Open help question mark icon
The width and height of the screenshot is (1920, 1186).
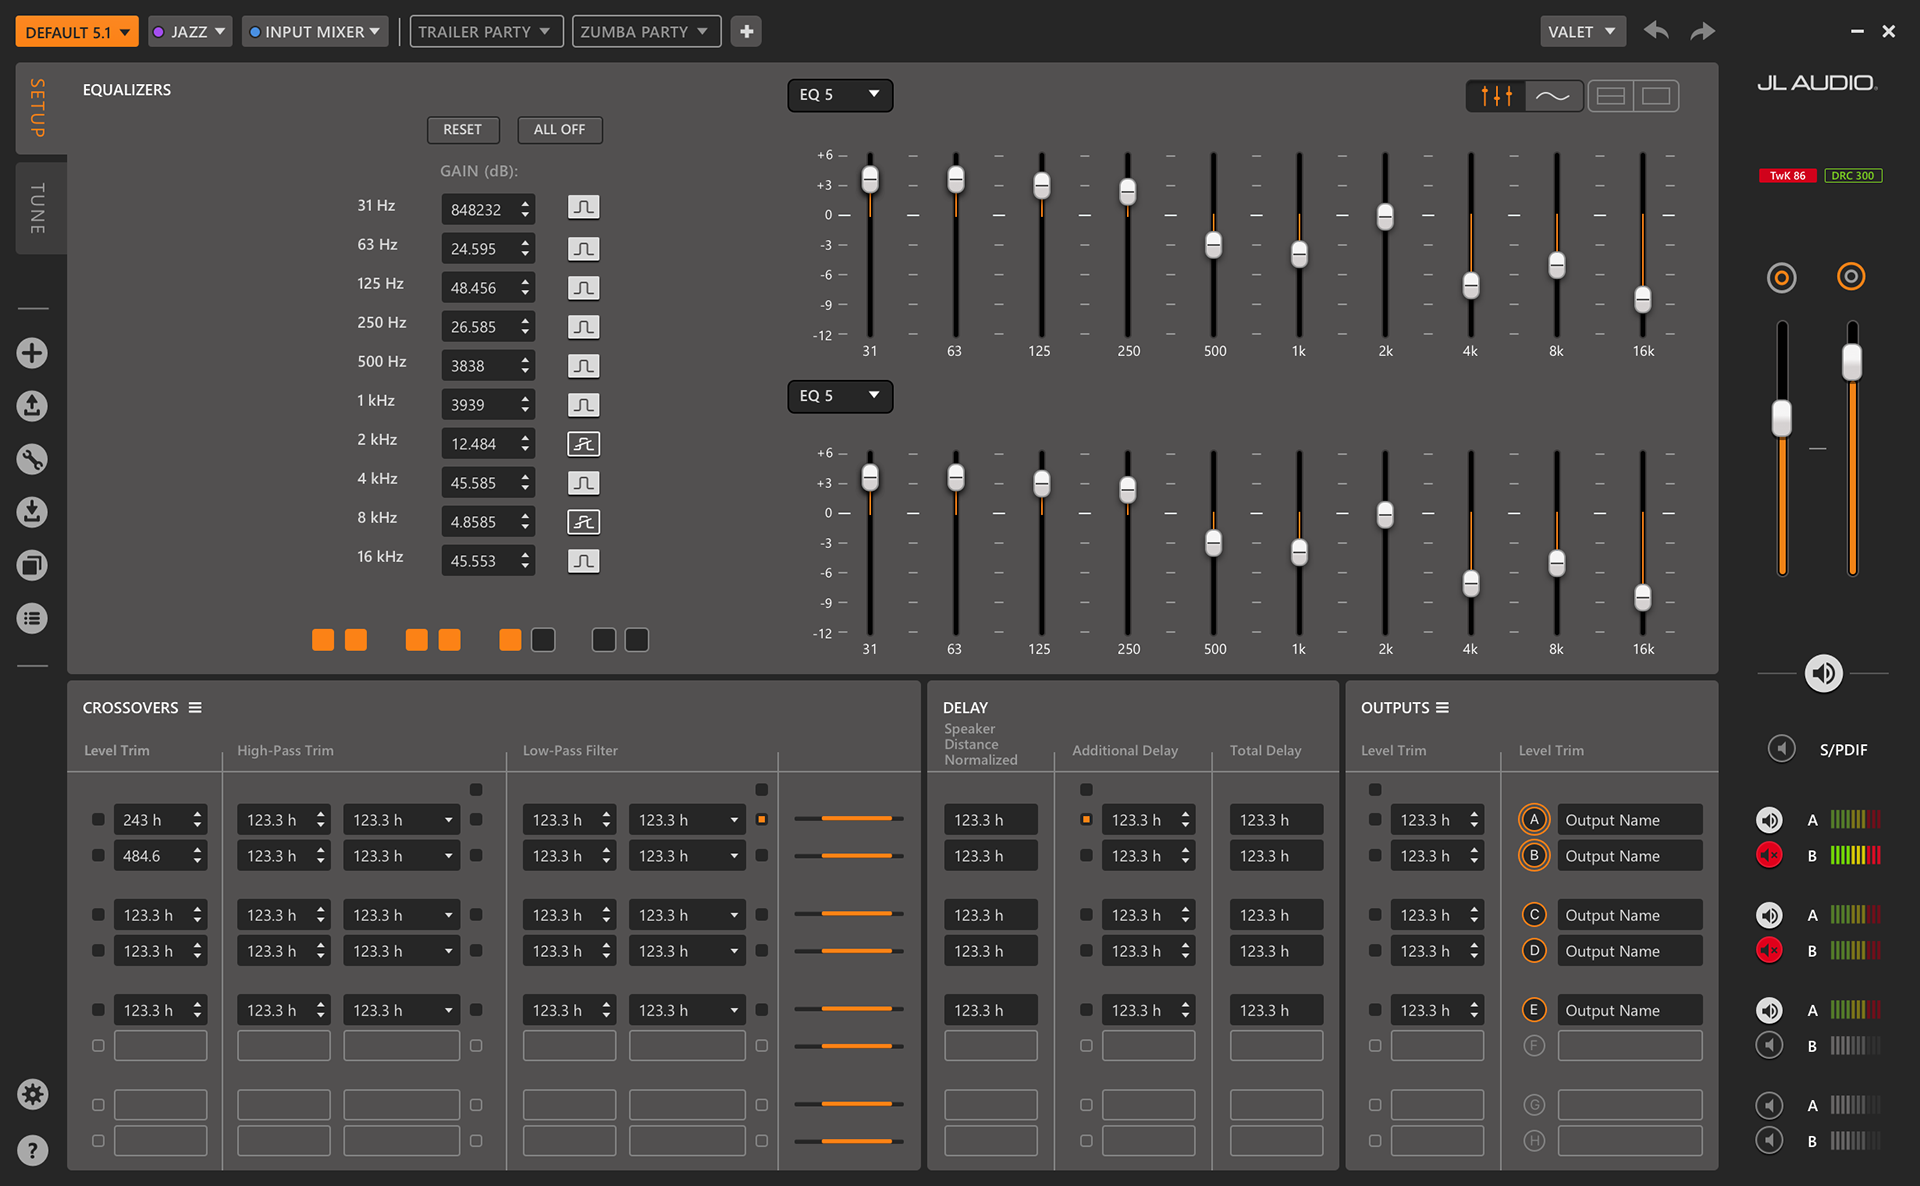point(32,1150)
